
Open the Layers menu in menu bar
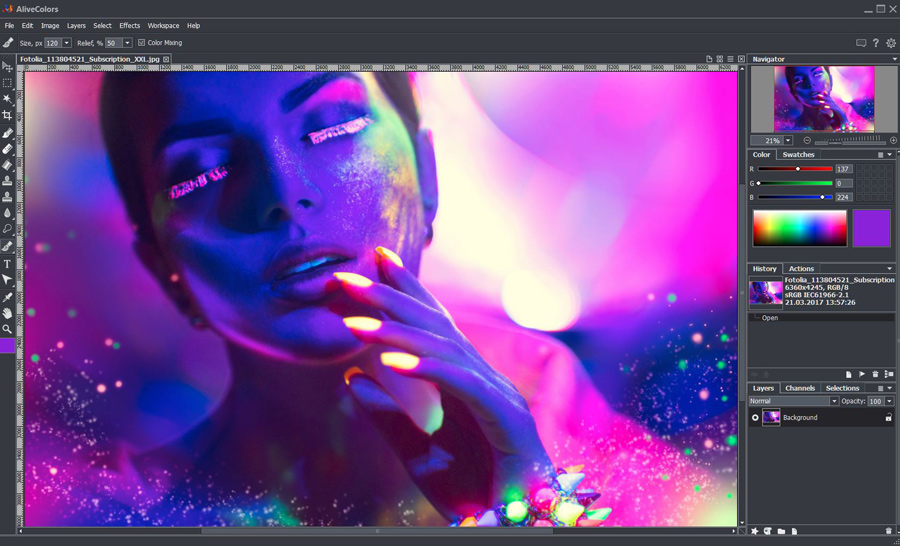[x=76, y=26]
